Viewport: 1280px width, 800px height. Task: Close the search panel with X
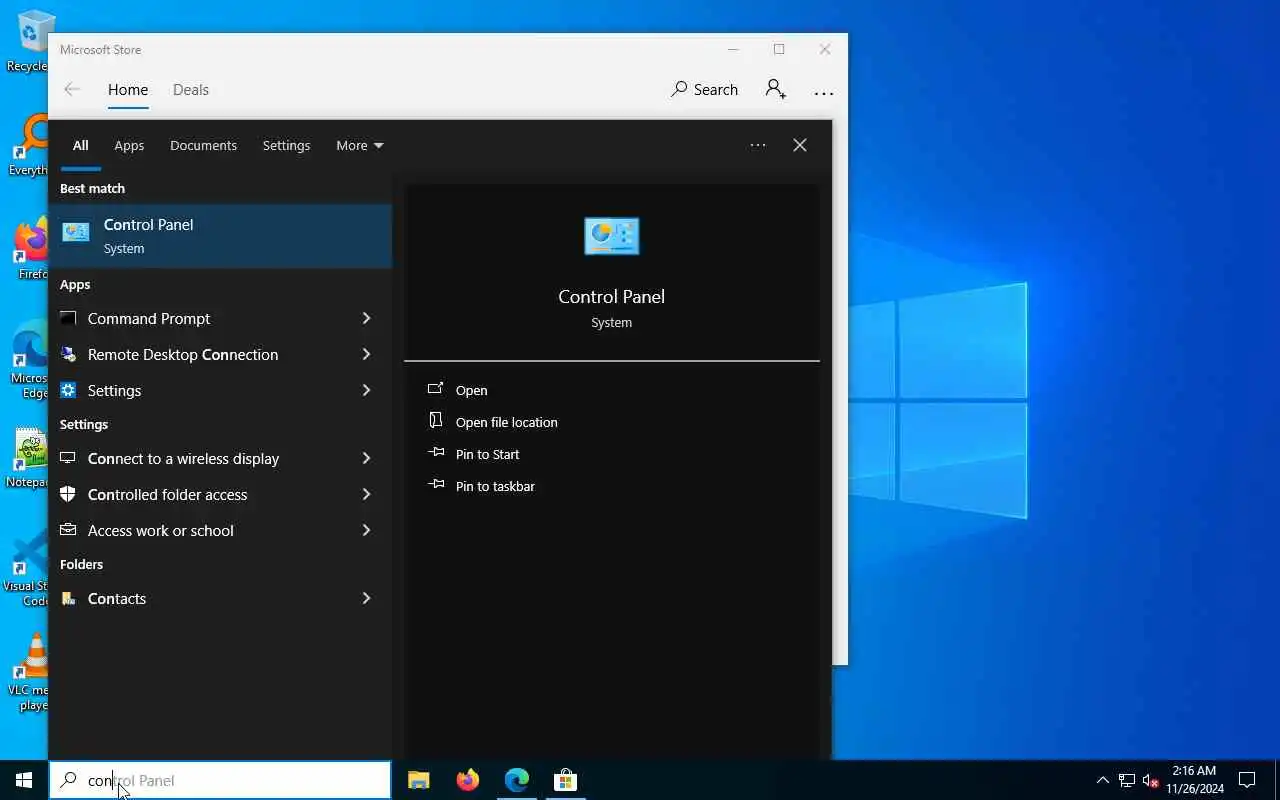point(800,145)
